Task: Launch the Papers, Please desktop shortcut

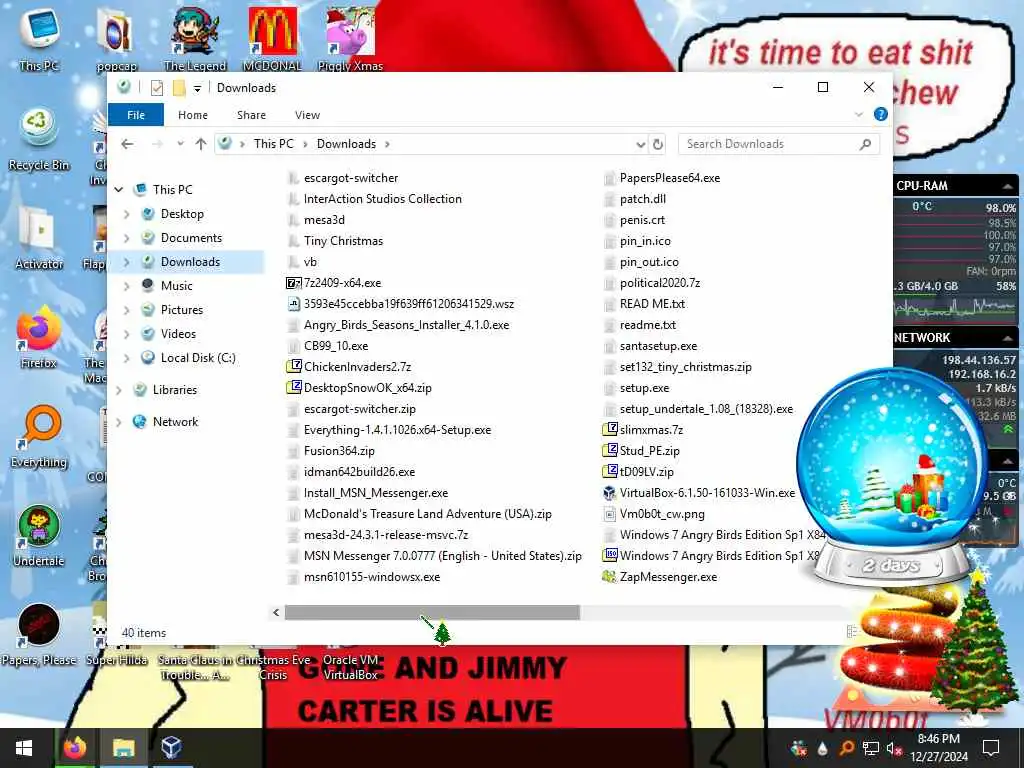Action: [x=39, y=634]
